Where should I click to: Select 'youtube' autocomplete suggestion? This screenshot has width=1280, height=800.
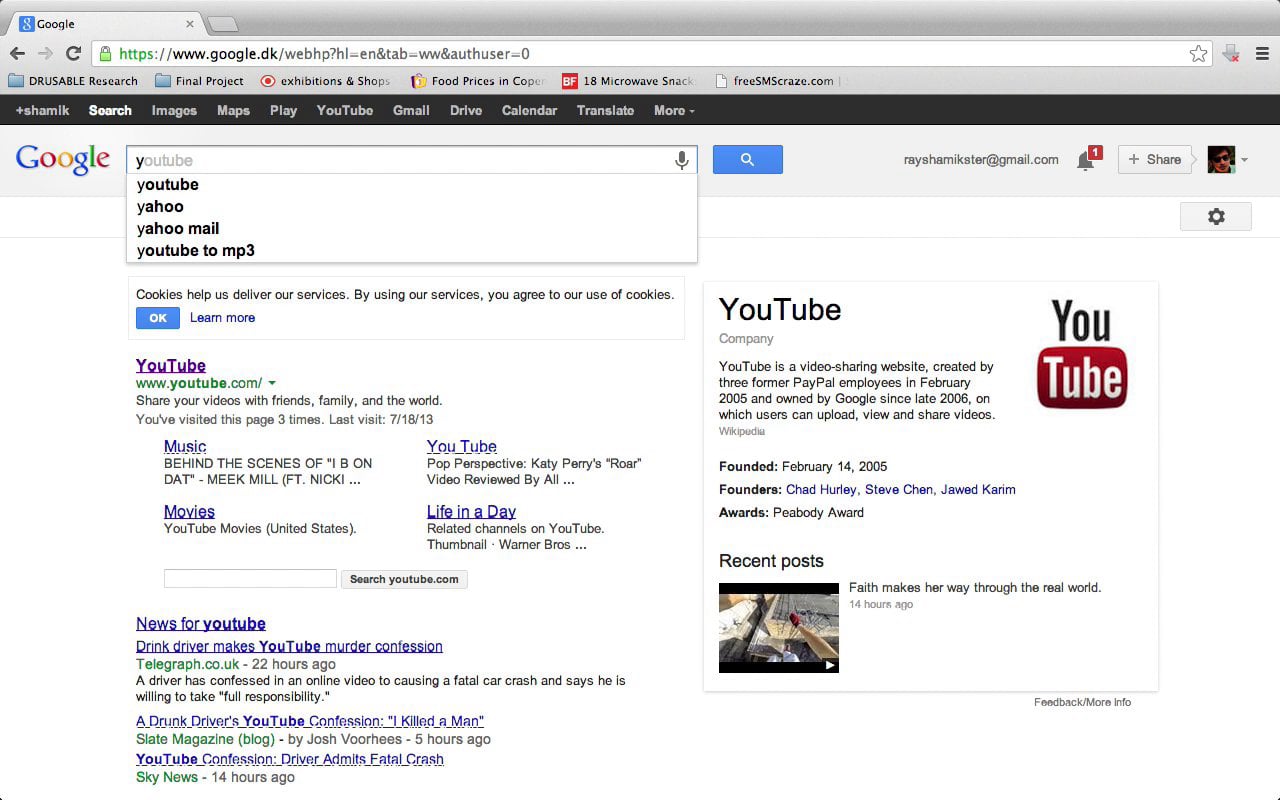coord(411,184)
